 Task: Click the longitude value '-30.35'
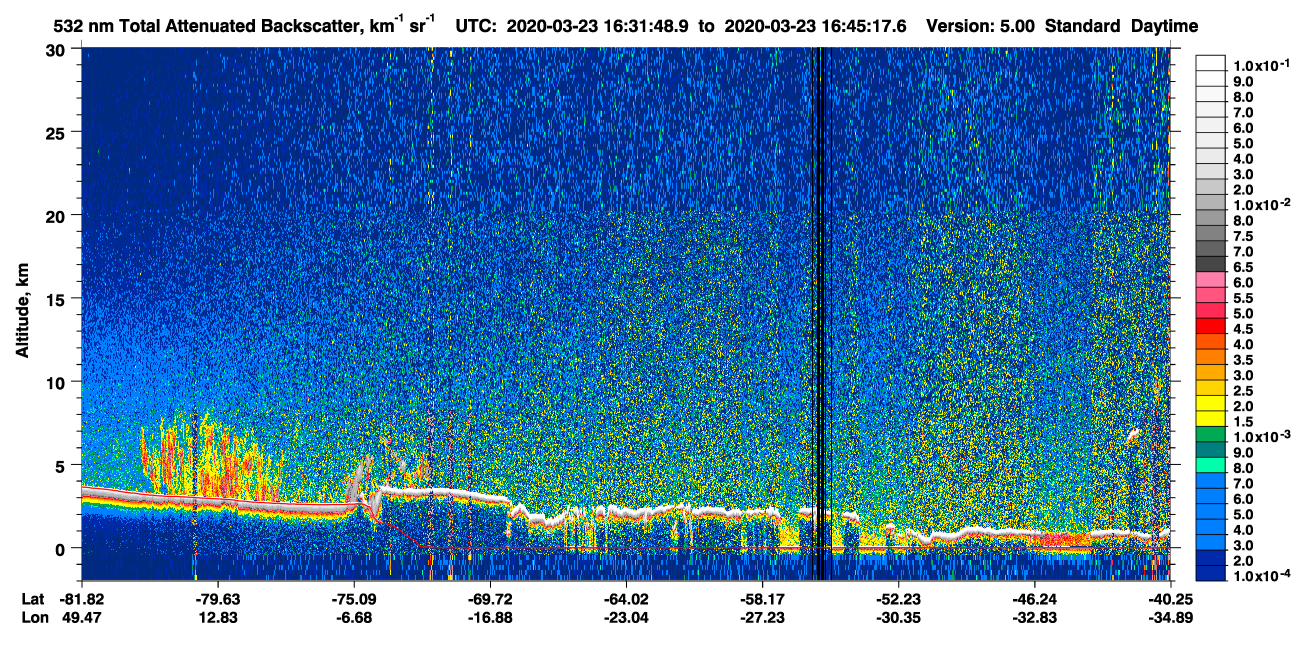(x=898, y=618)
